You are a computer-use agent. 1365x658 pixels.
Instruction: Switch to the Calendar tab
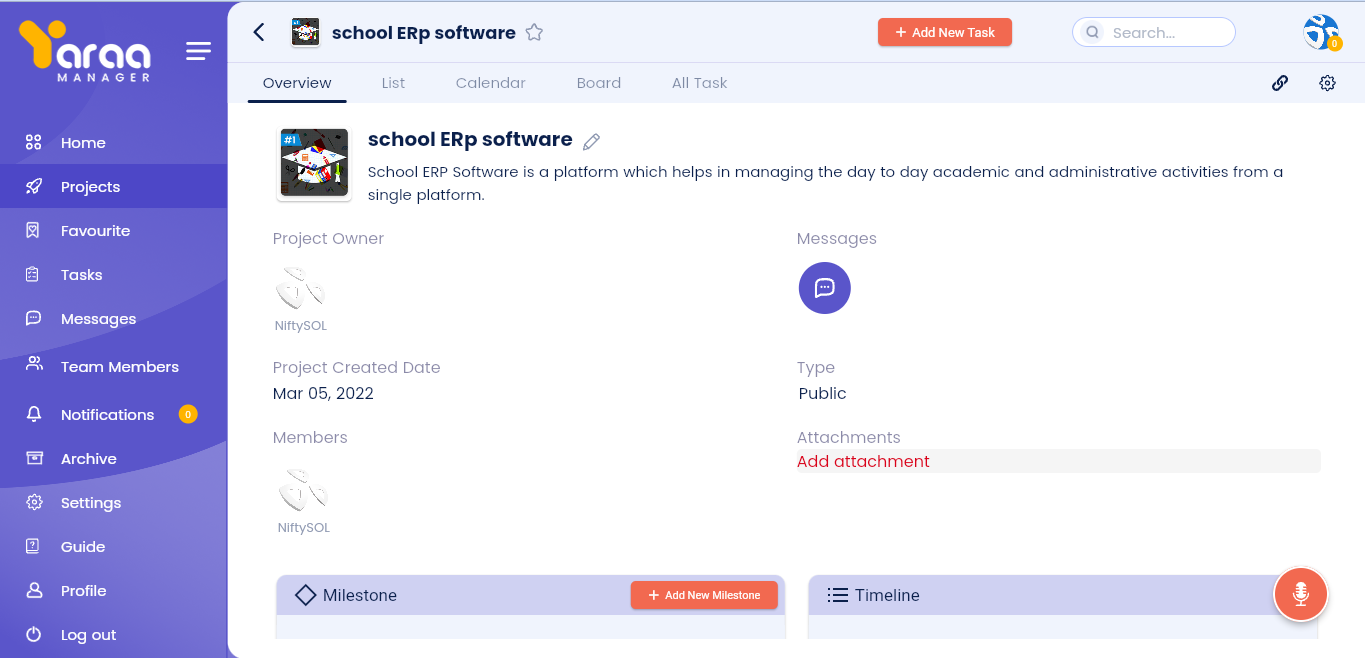[490, 83]
